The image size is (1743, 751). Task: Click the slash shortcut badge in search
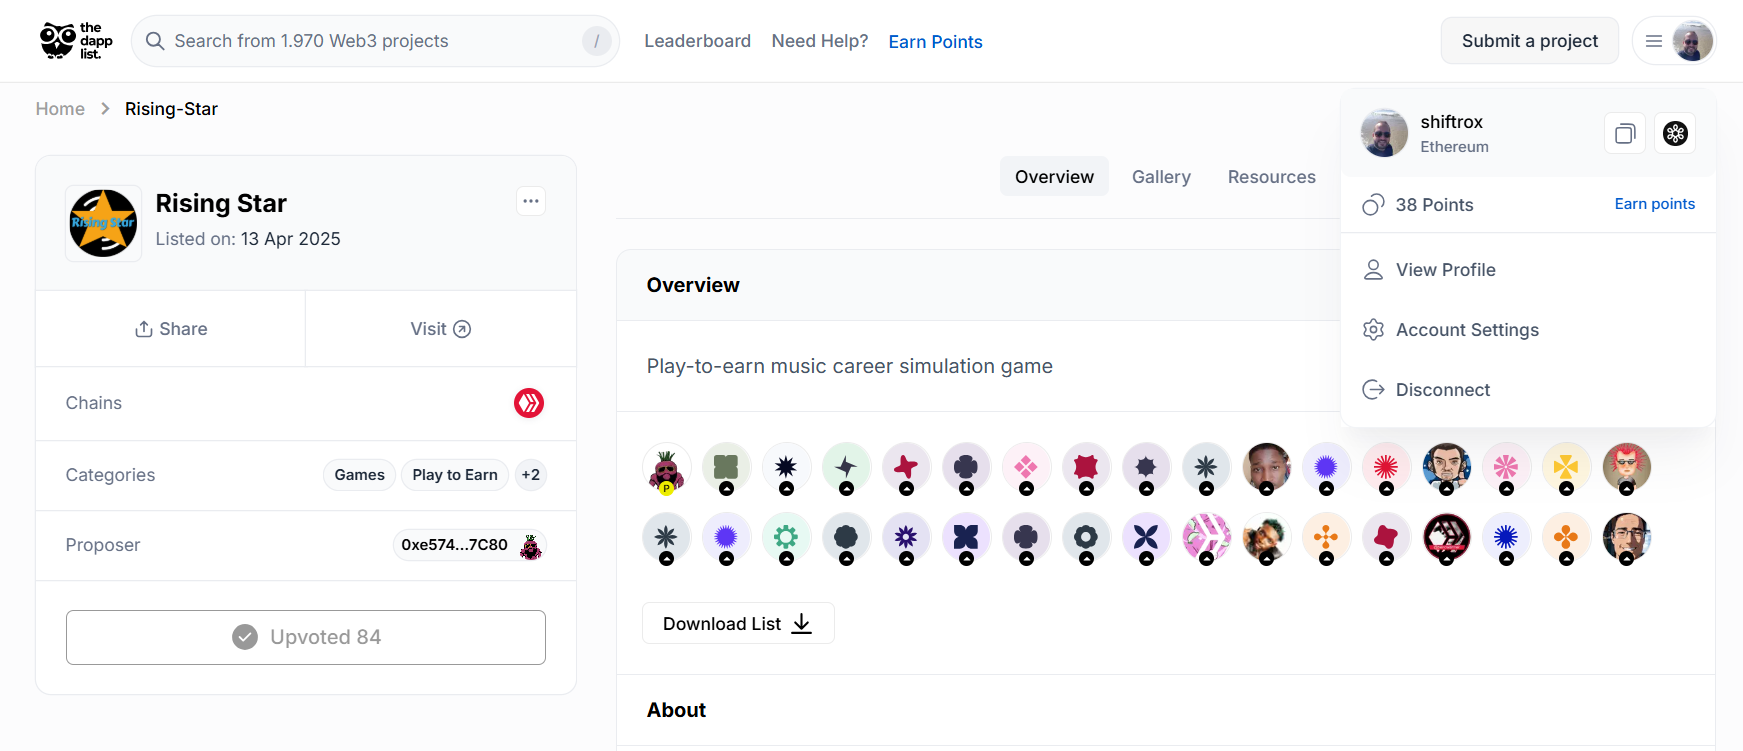point(596,41)
